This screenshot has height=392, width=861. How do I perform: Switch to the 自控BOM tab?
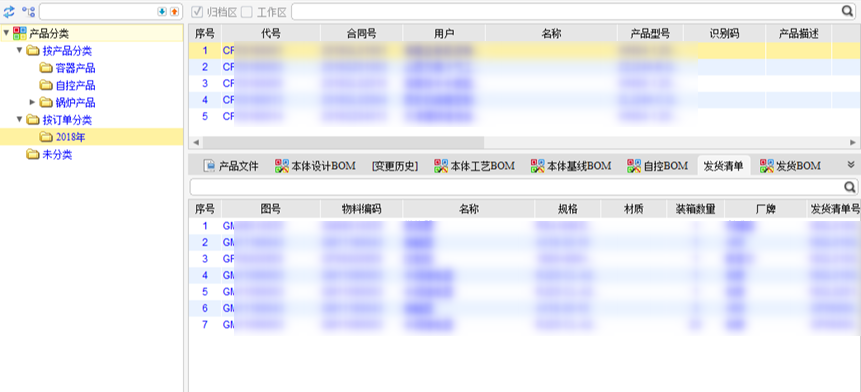pos(658,166)
